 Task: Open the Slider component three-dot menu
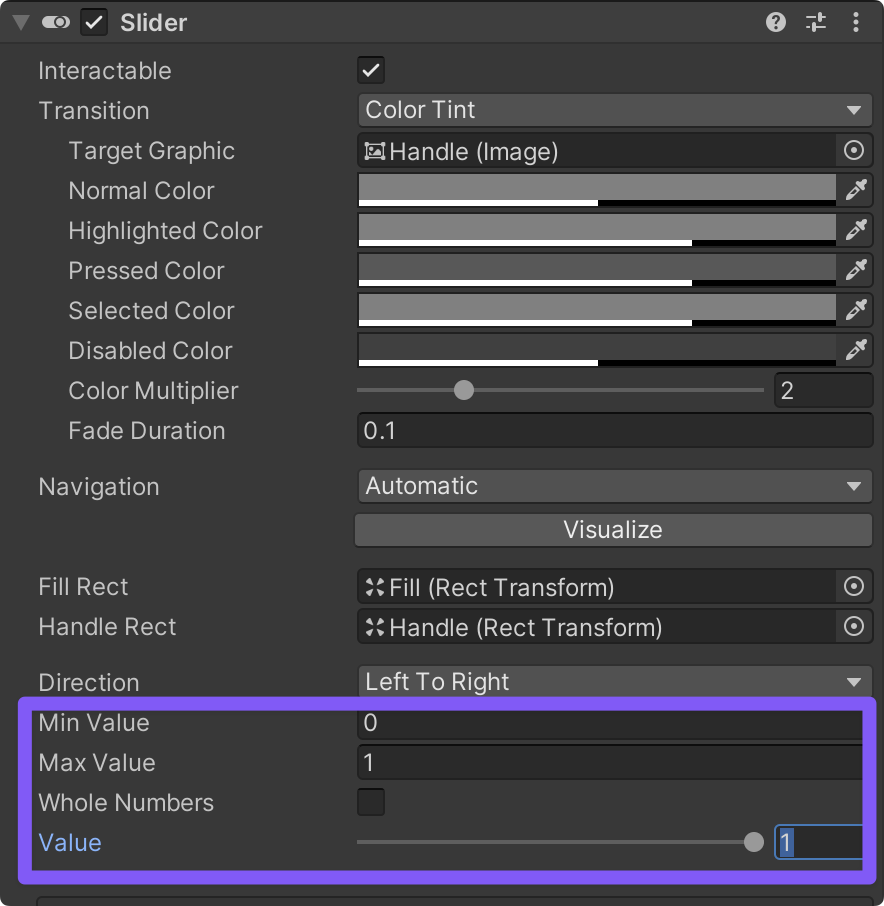coord(856,22)
